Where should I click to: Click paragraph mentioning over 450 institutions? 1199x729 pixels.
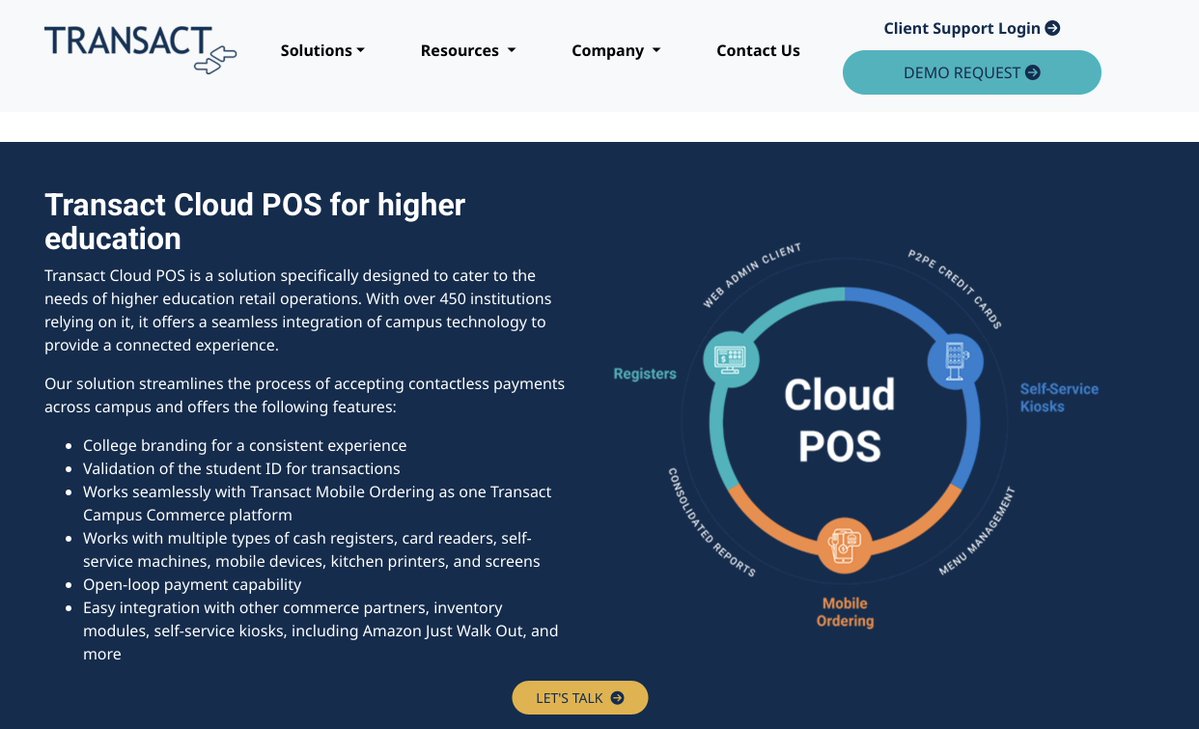coord(297,310)
